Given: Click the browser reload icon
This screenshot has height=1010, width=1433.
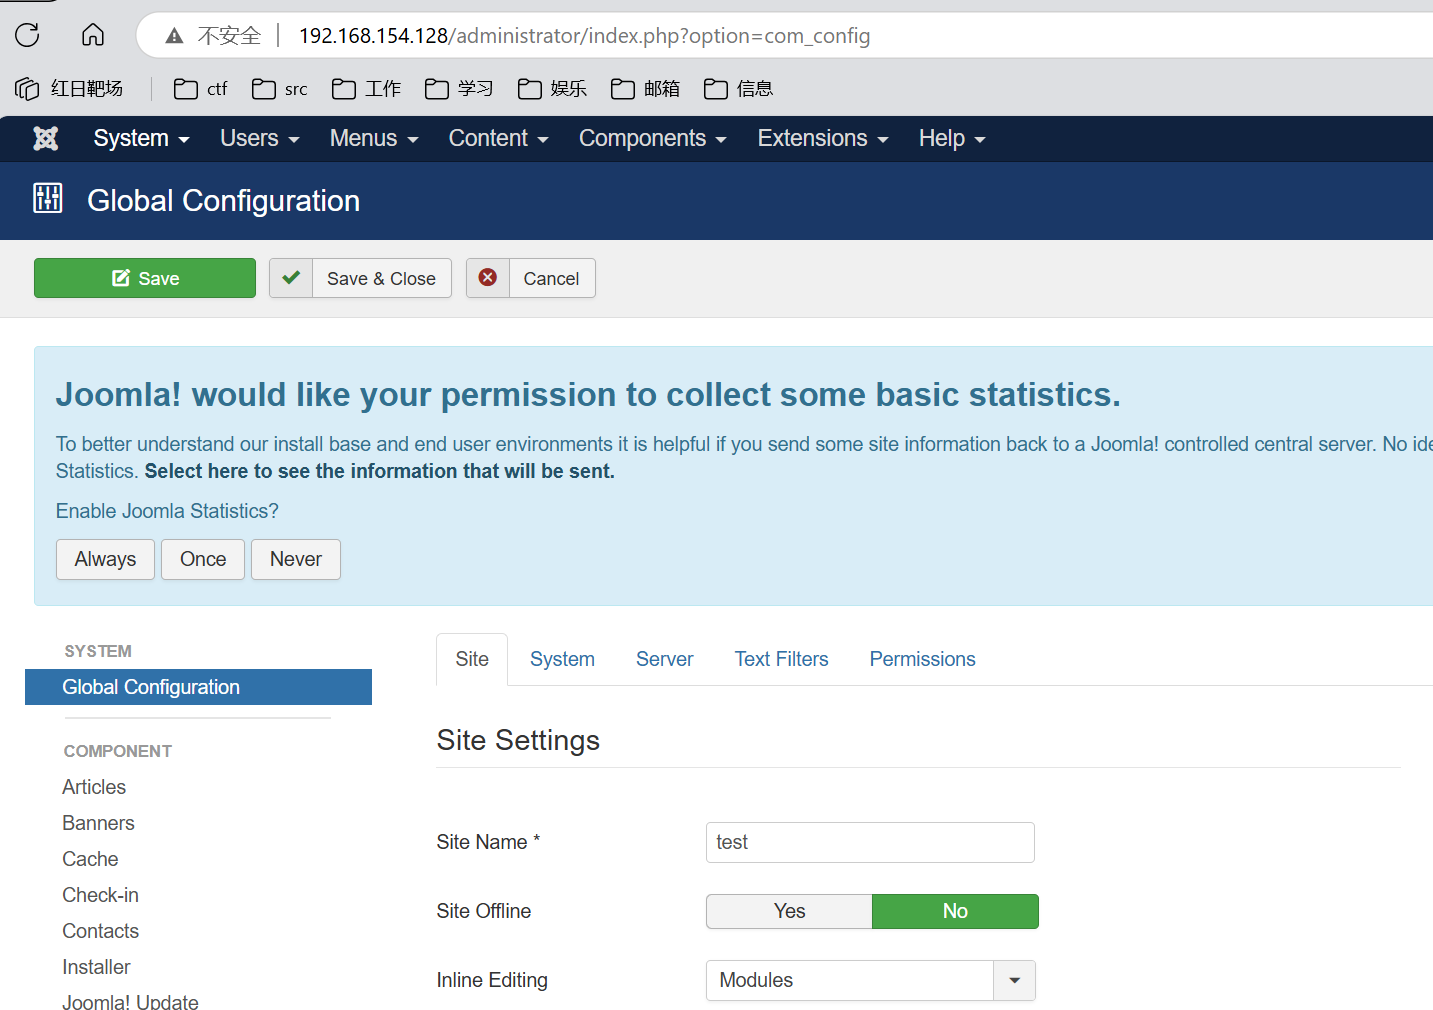Looking at the screenshot, I should [x=27, y=36].
